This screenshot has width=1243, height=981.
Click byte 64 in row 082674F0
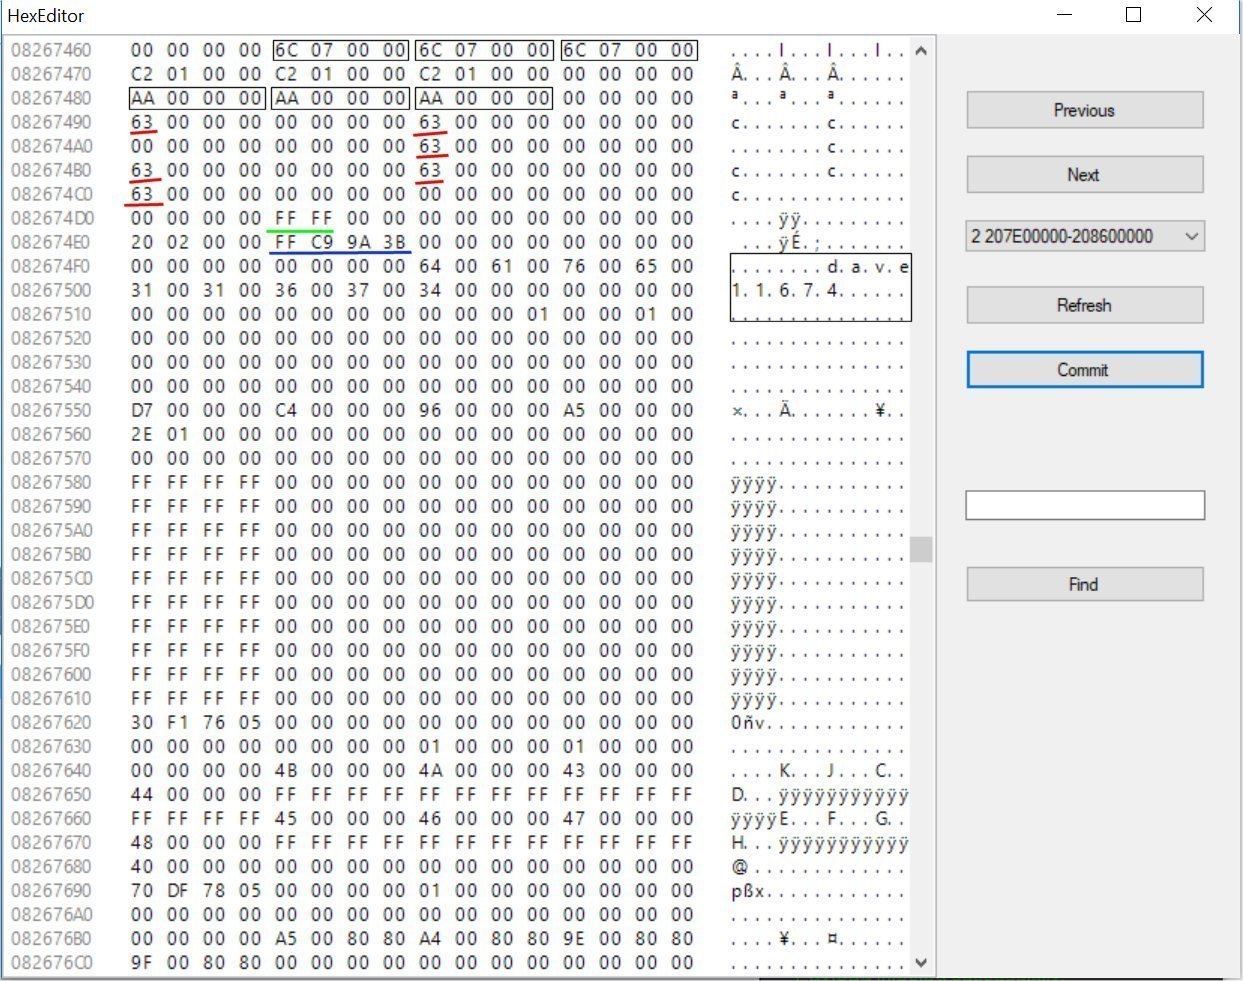coord(430,266)
